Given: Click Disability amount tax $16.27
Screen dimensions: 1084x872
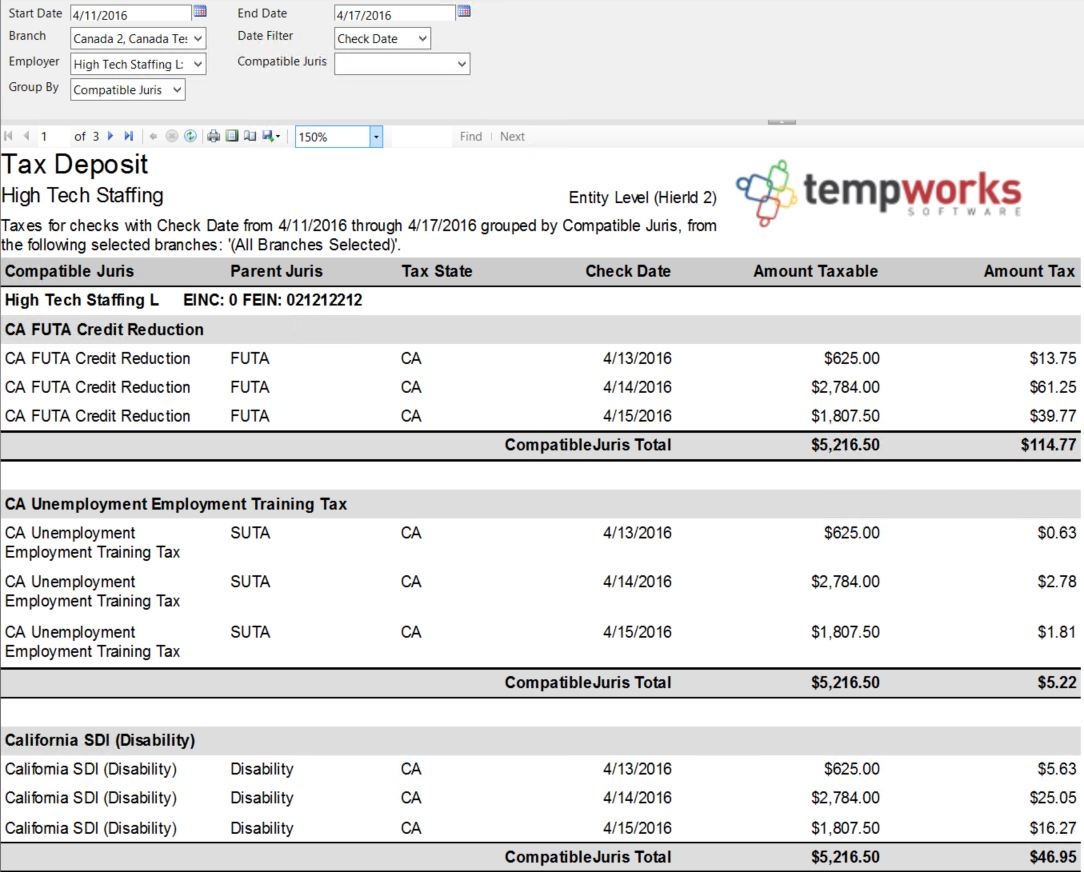Looking at the screenshot, I should (1053, 828).
